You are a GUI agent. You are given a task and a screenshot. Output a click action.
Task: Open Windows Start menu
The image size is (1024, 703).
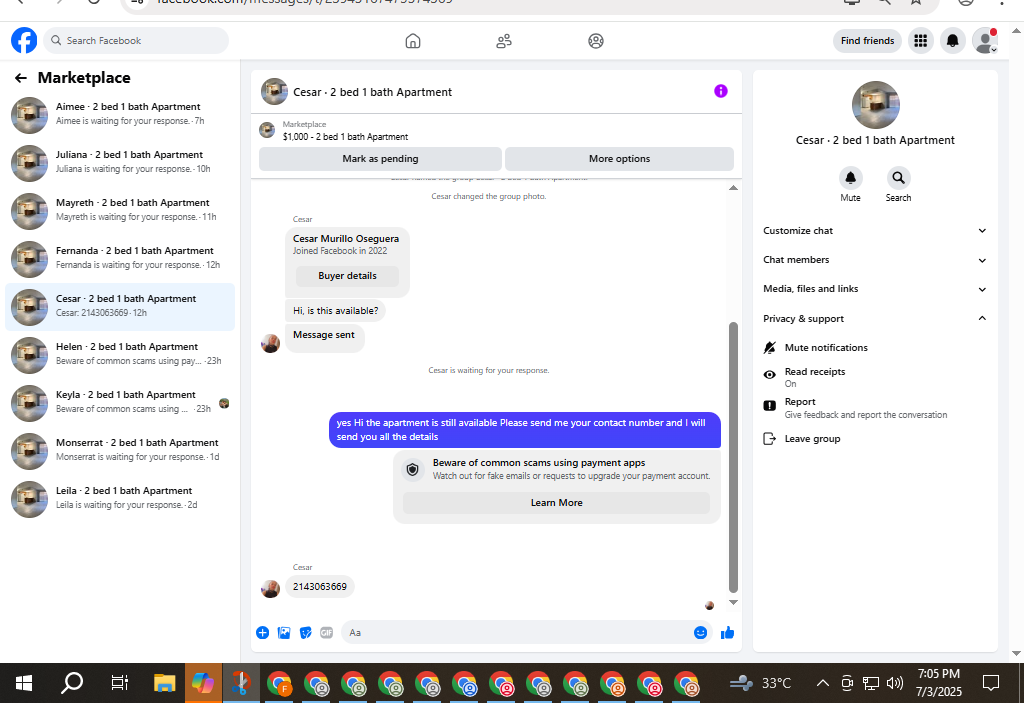(x=24, y=683)
